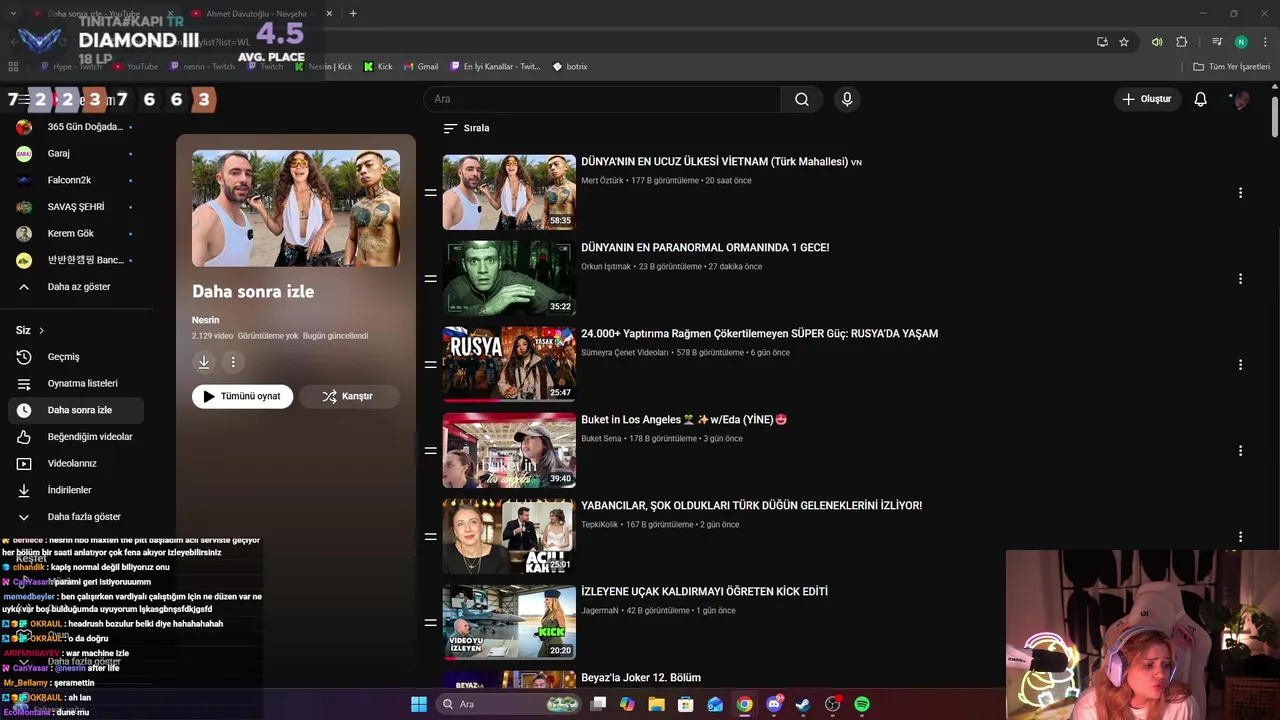Image resolution: width=1280 pixels, height=720 pixels.
Task: Open the Buket in Los Angeles thumbnail
Action: tap(509, 450)
